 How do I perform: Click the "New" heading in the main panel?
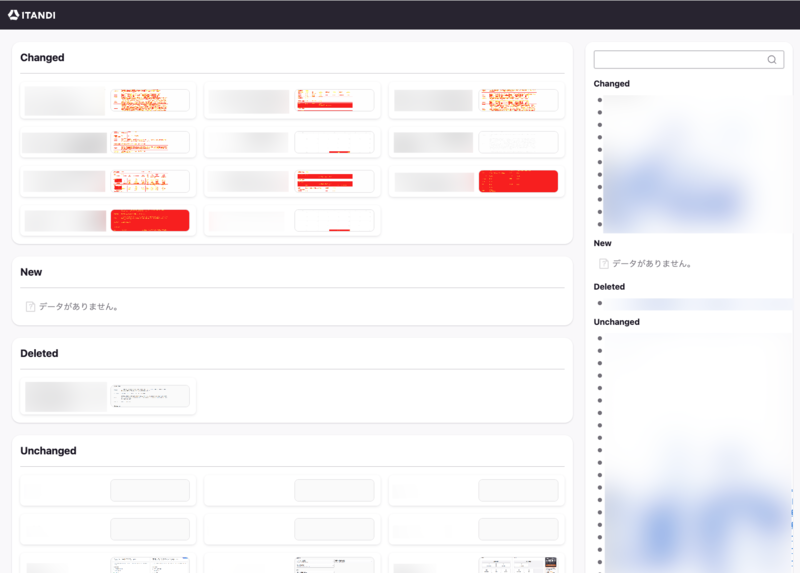31,272
